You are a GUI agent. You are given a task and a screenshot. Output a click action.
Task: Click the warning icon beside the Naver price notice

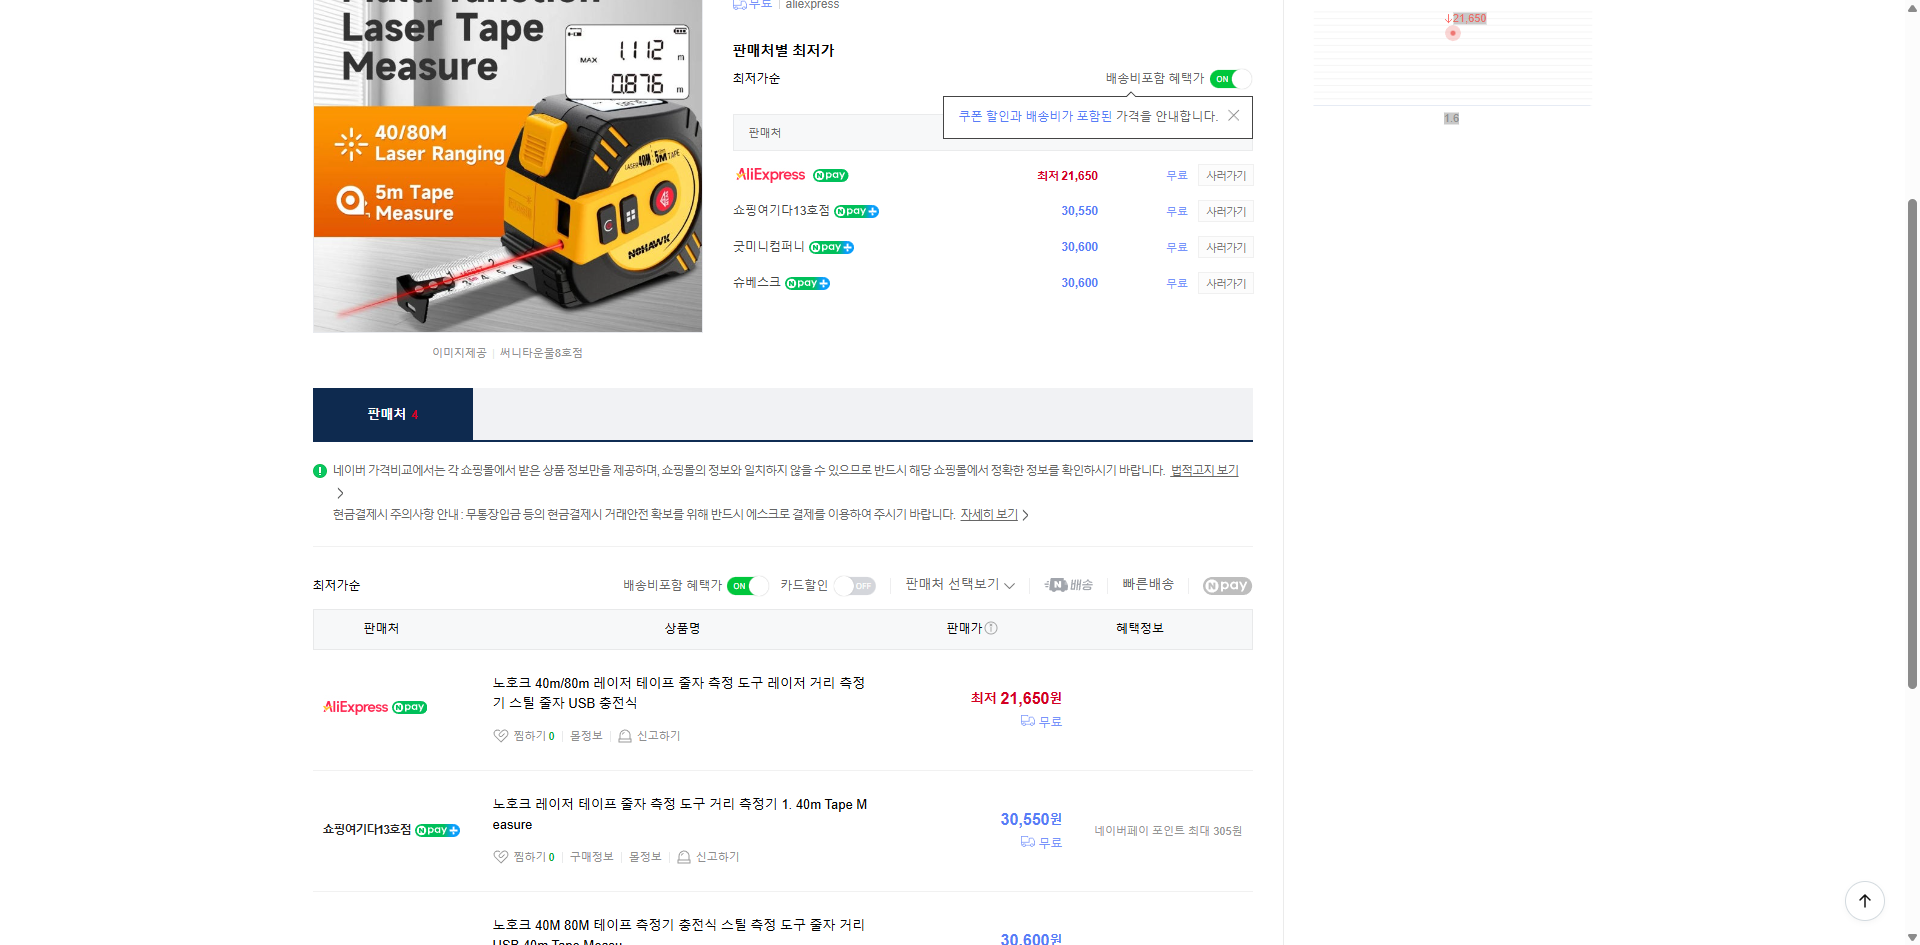pos(320,470)
